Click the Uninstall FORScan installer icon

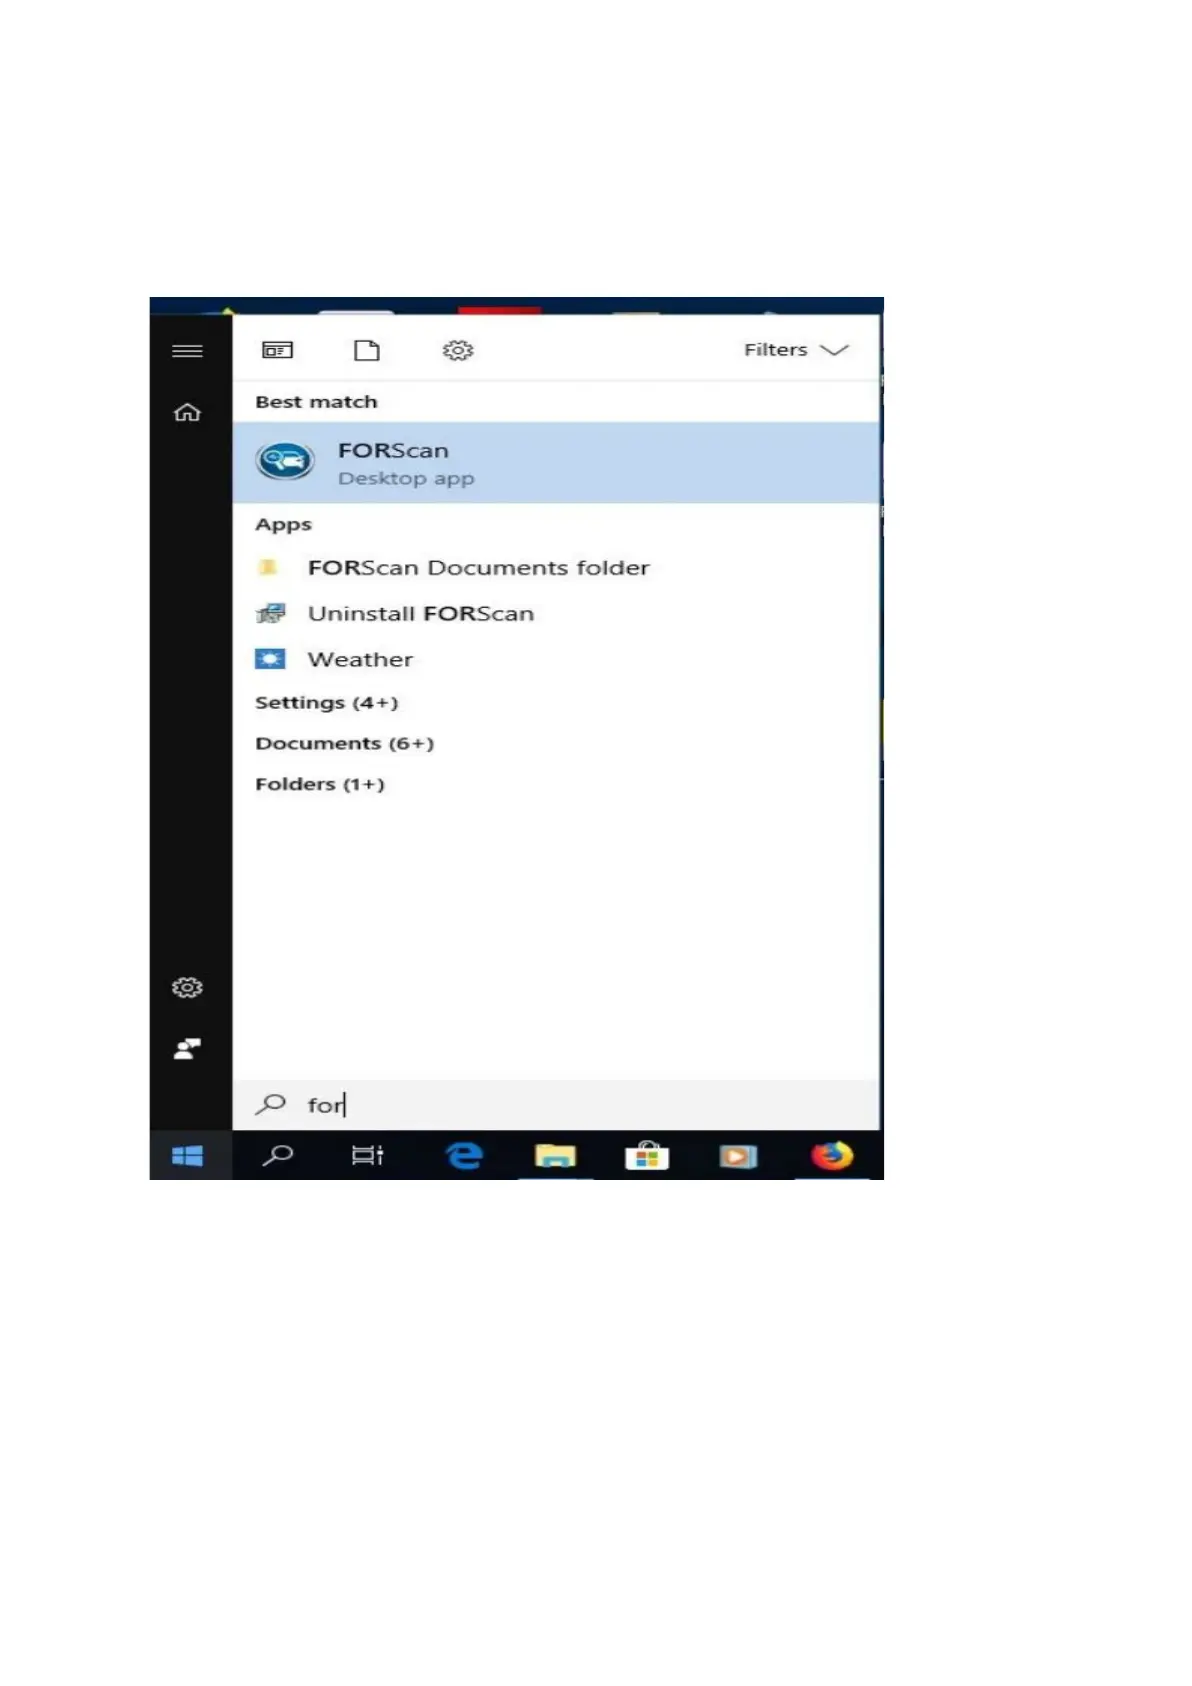[x=271, y=614]
